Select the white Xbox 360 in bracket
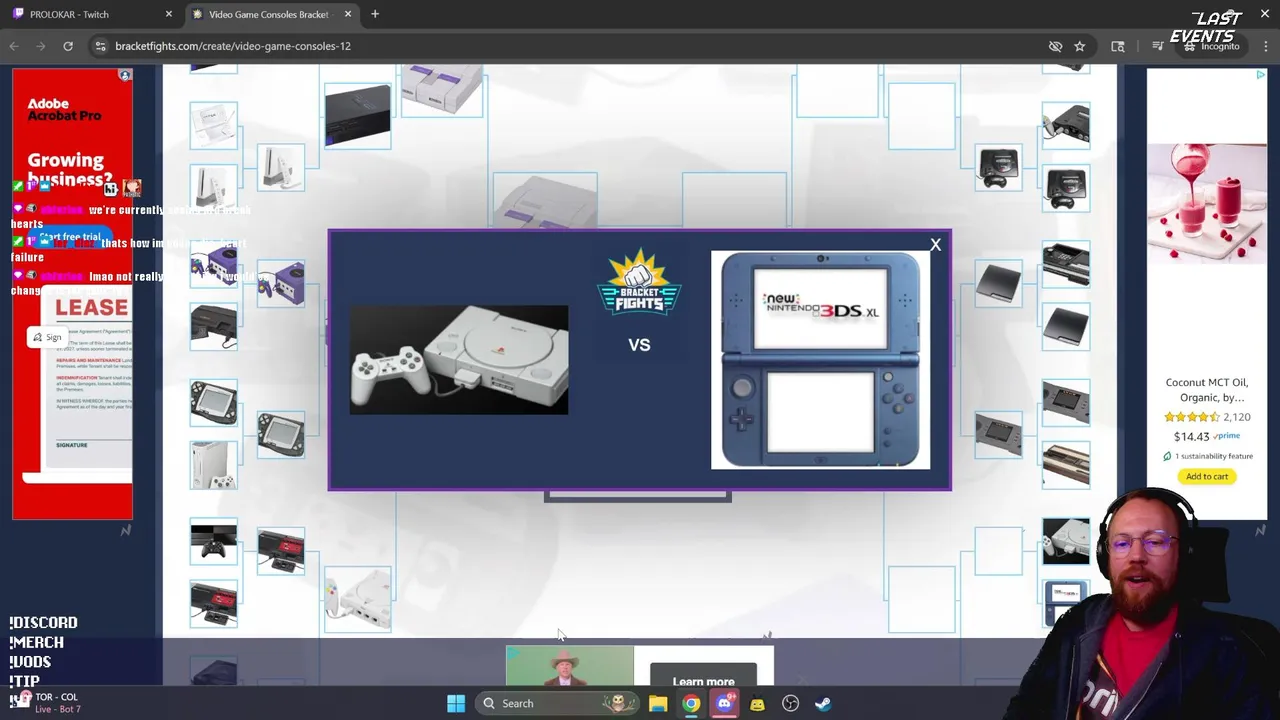This screenshot has height=720, width=1280. click(214, 465)
